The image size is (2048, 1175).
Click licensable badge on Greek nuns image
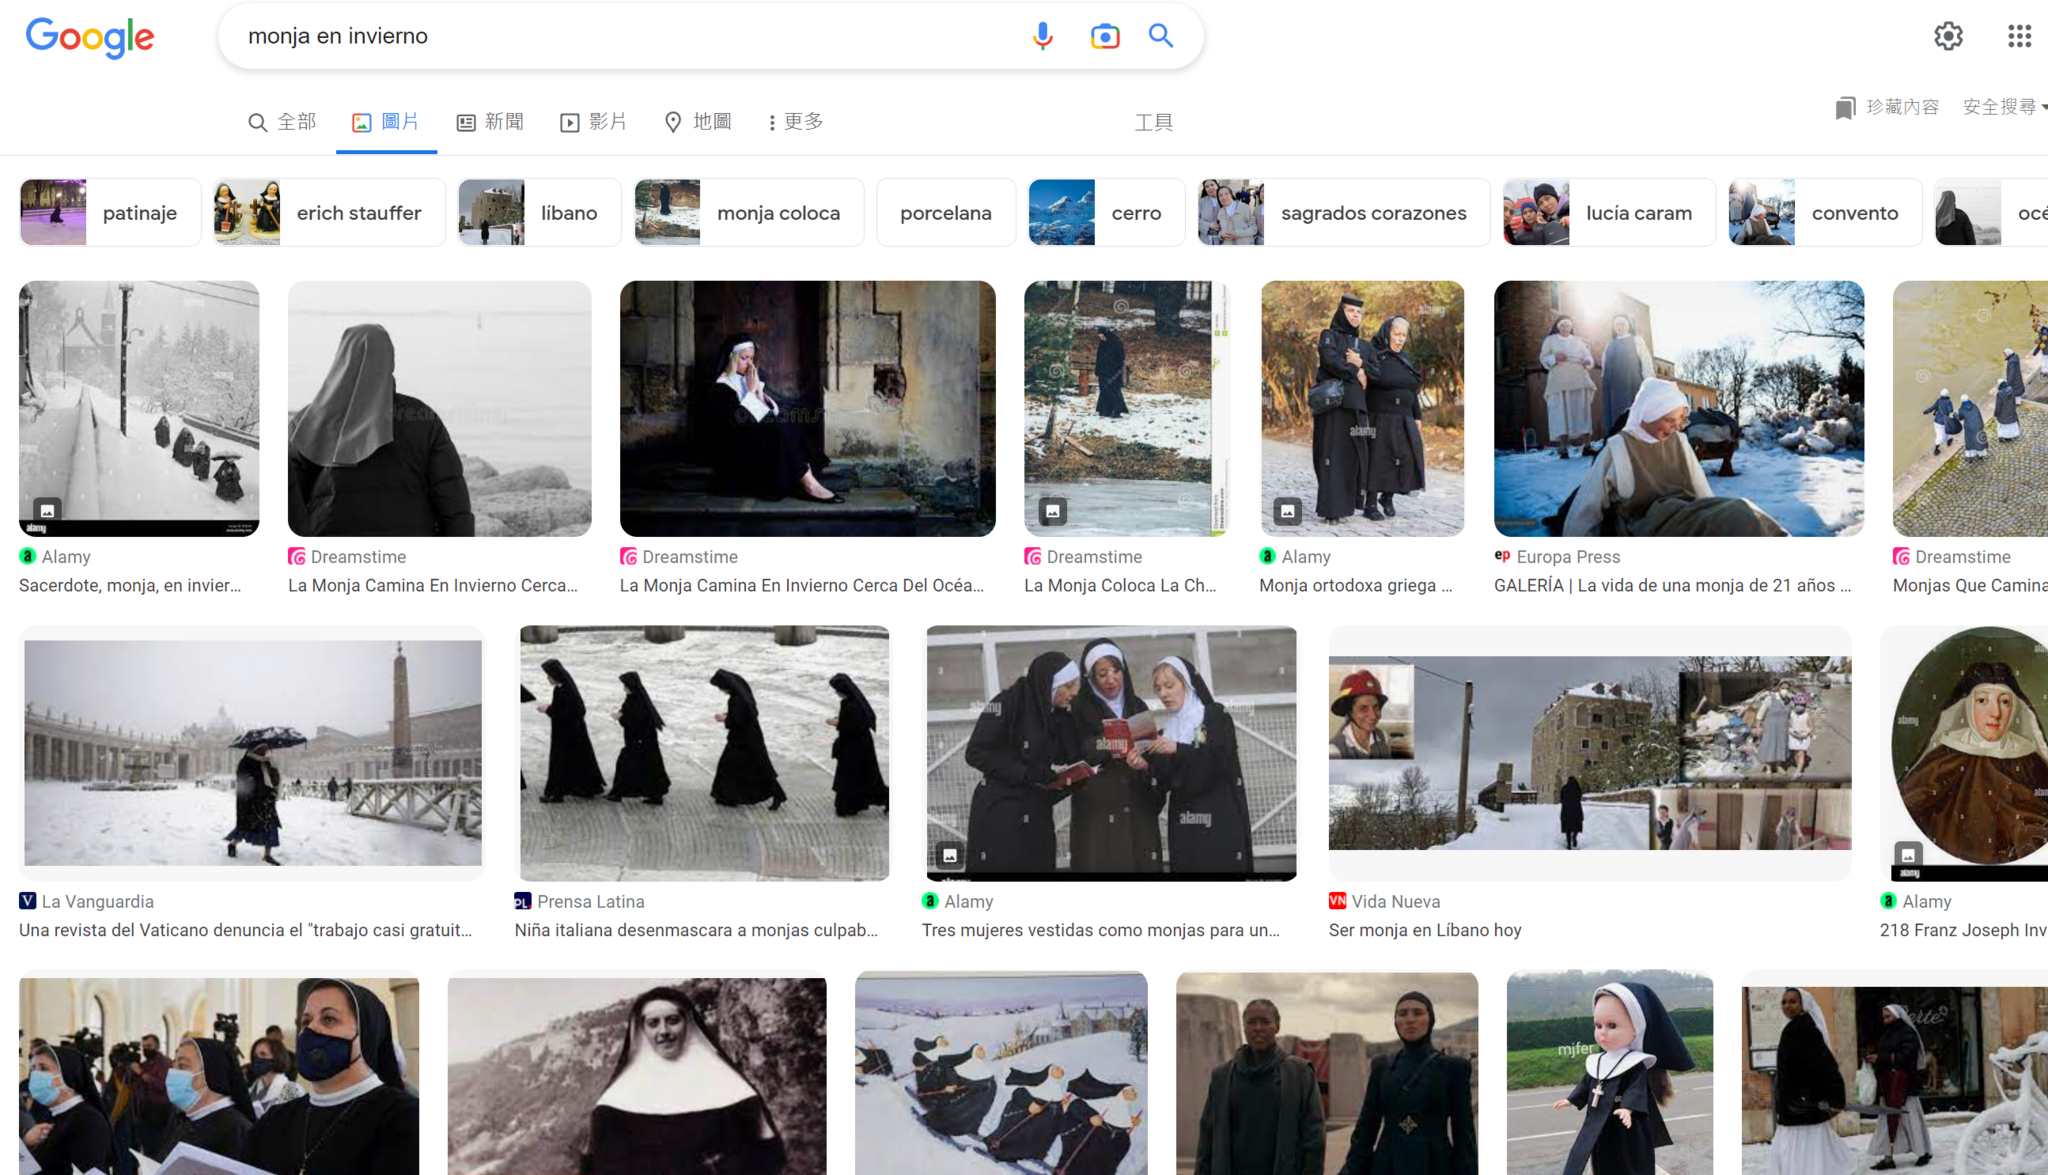pyautogui.click(x=1288, y=511)
